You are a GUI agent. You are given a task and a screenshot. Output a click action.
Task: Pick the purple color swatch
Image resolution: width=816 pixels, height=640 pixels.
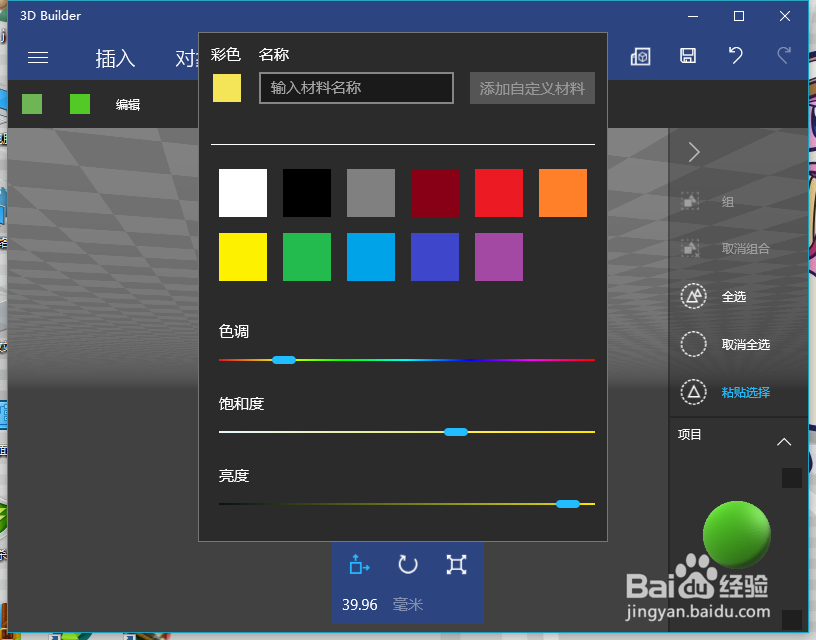499,257
